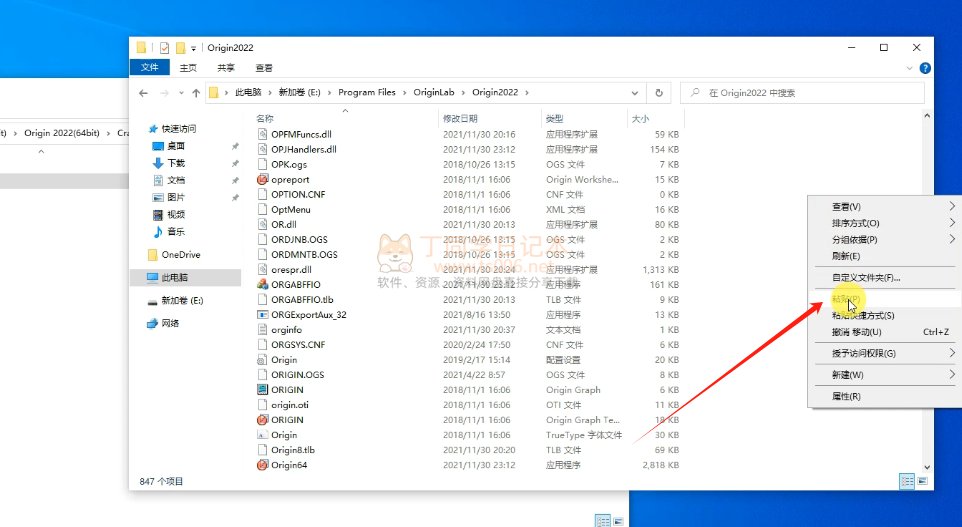
Task: Choose Undo Move in context menu
Action: (885, 333)
